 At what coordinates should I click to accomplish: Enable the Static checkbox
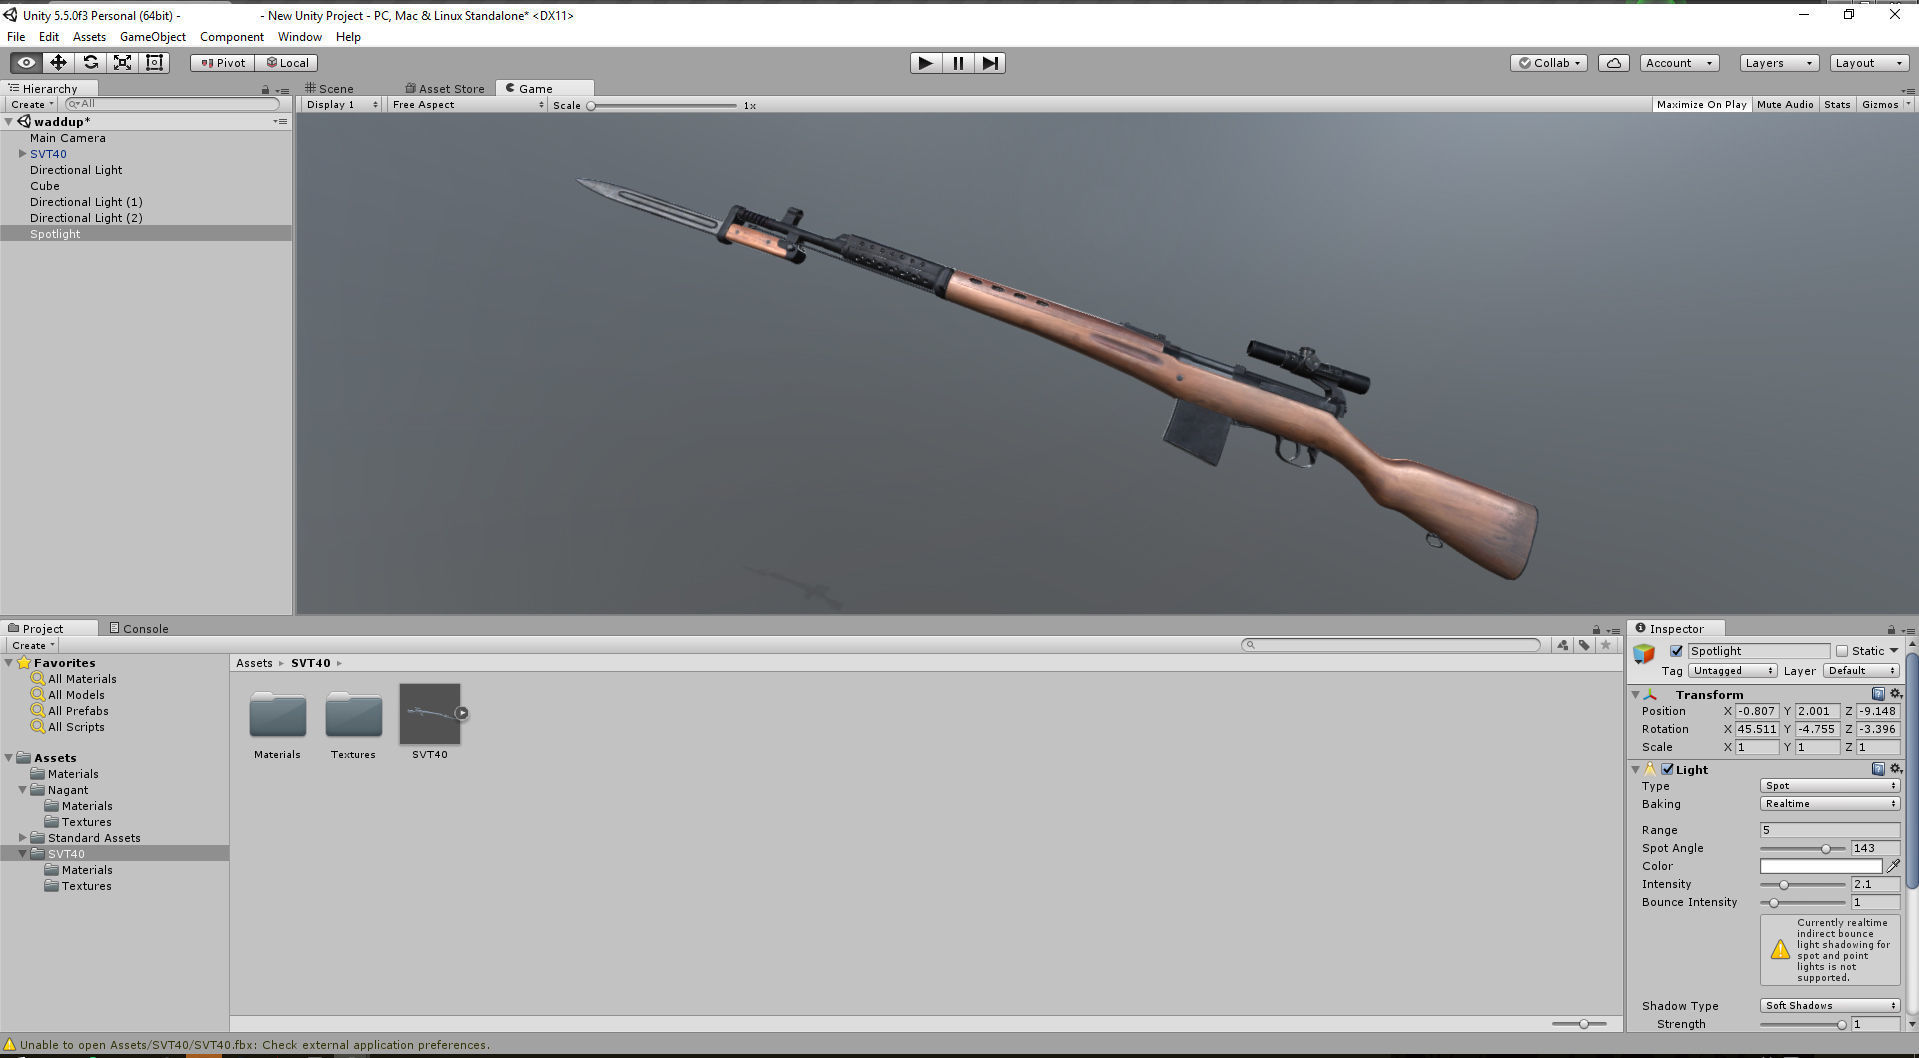point(1842,651)
